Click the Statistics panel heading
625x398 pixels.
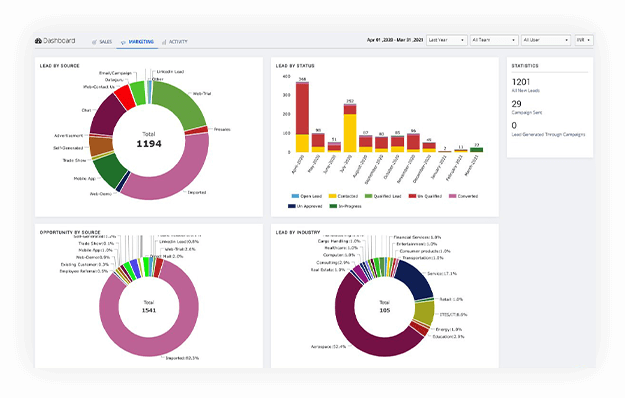pos(525,66)
